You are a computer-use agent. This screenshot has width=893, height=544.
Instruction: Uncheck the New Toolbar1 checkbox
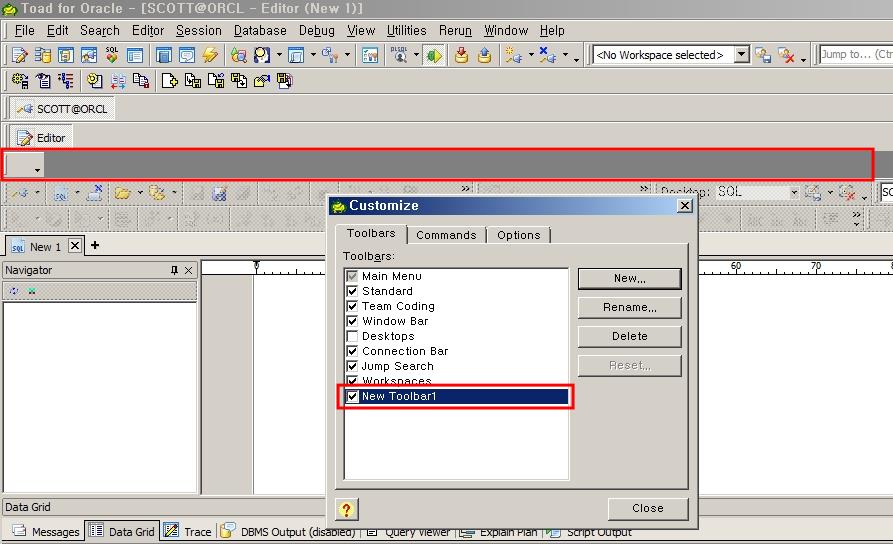(352, 396)
